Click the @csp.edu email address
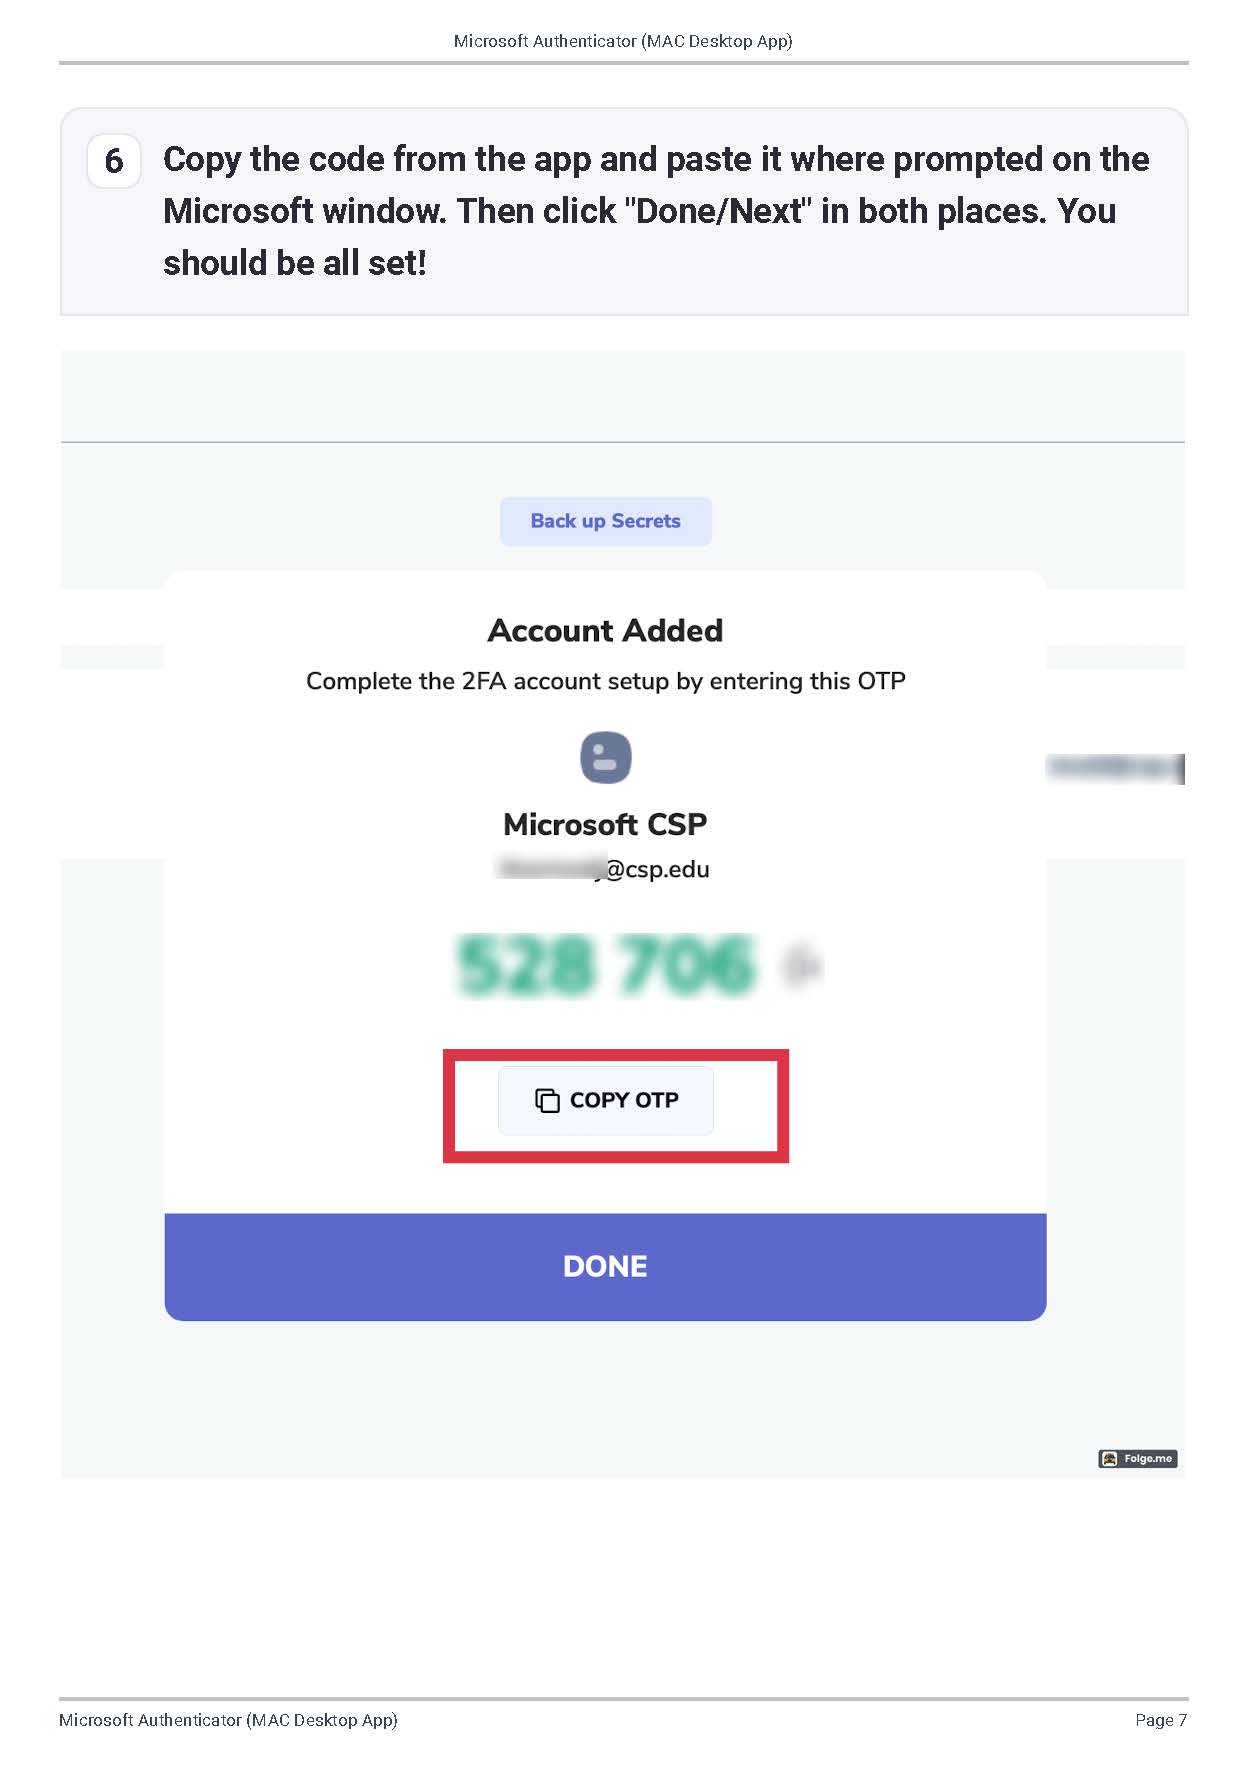The image size is (1248, 1766). point(657,869)
